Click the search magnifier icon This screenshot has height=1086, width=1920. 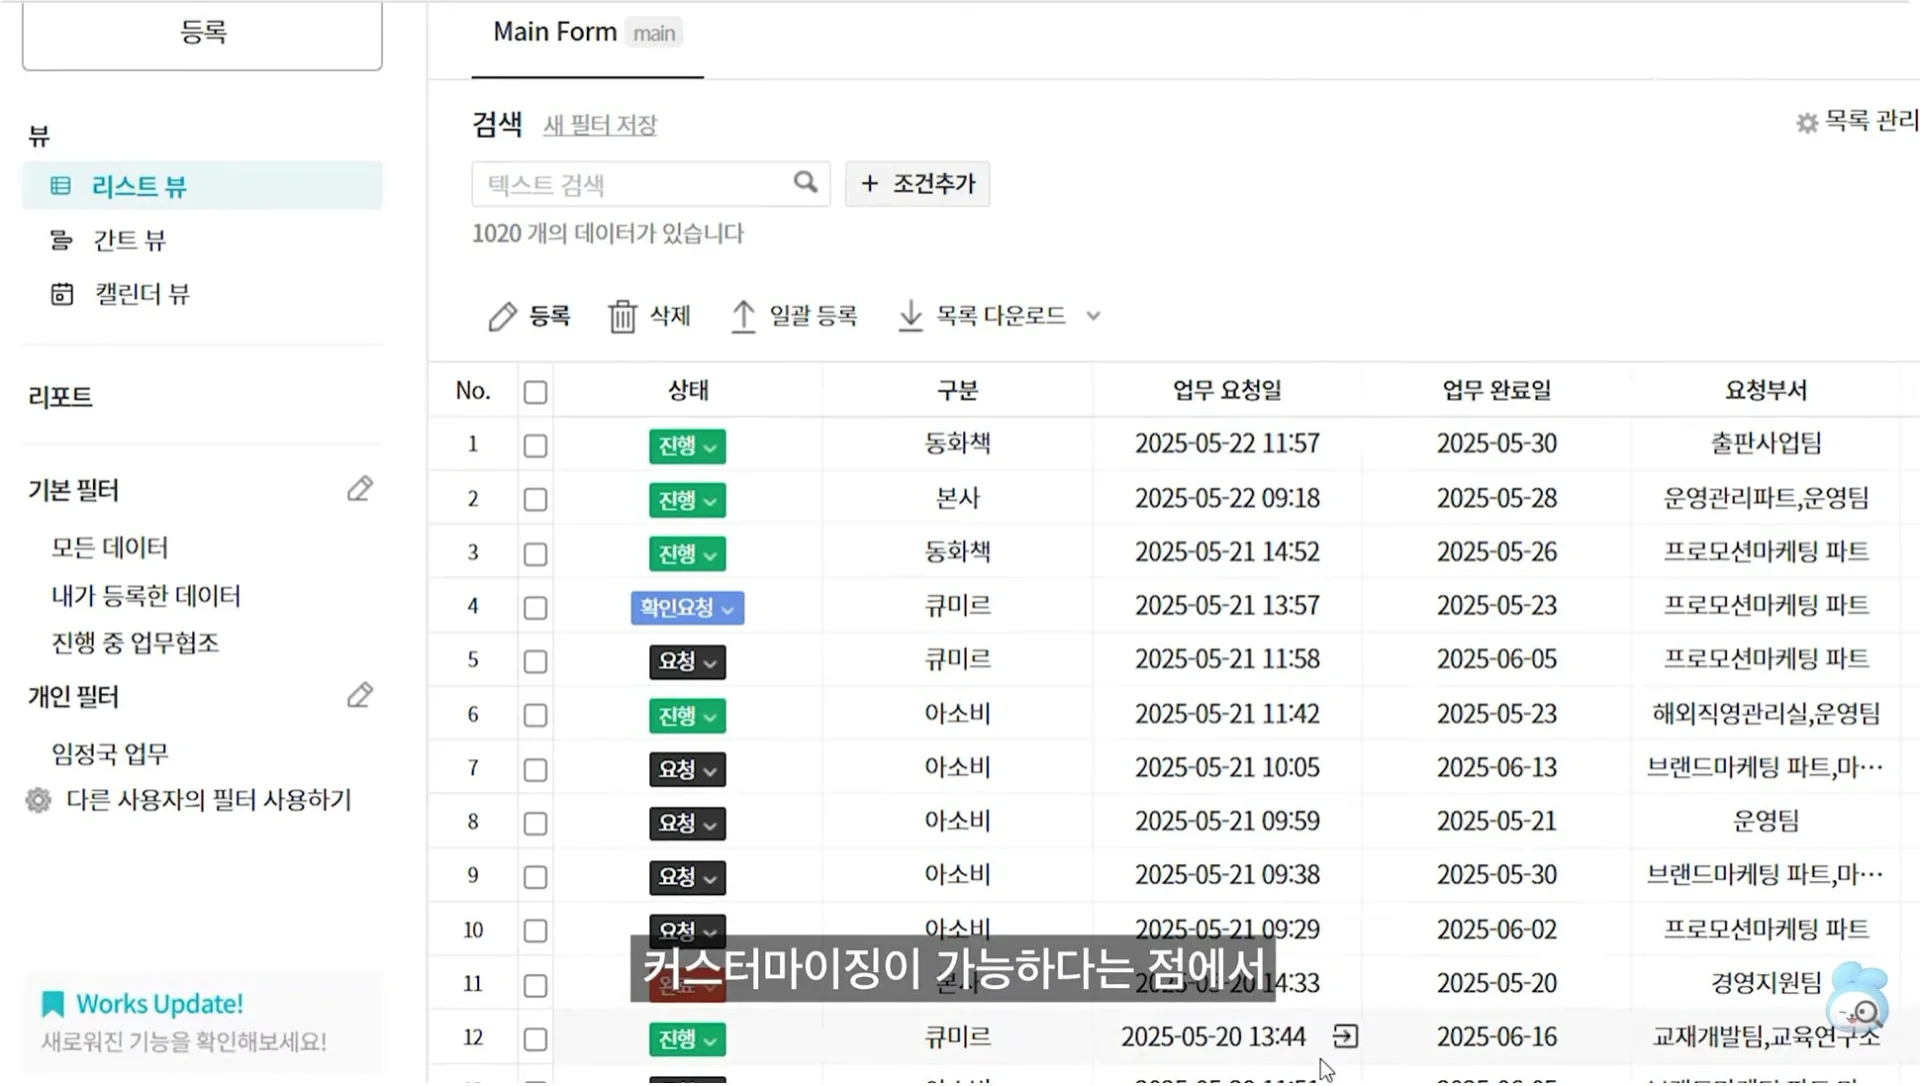point(805,184)
